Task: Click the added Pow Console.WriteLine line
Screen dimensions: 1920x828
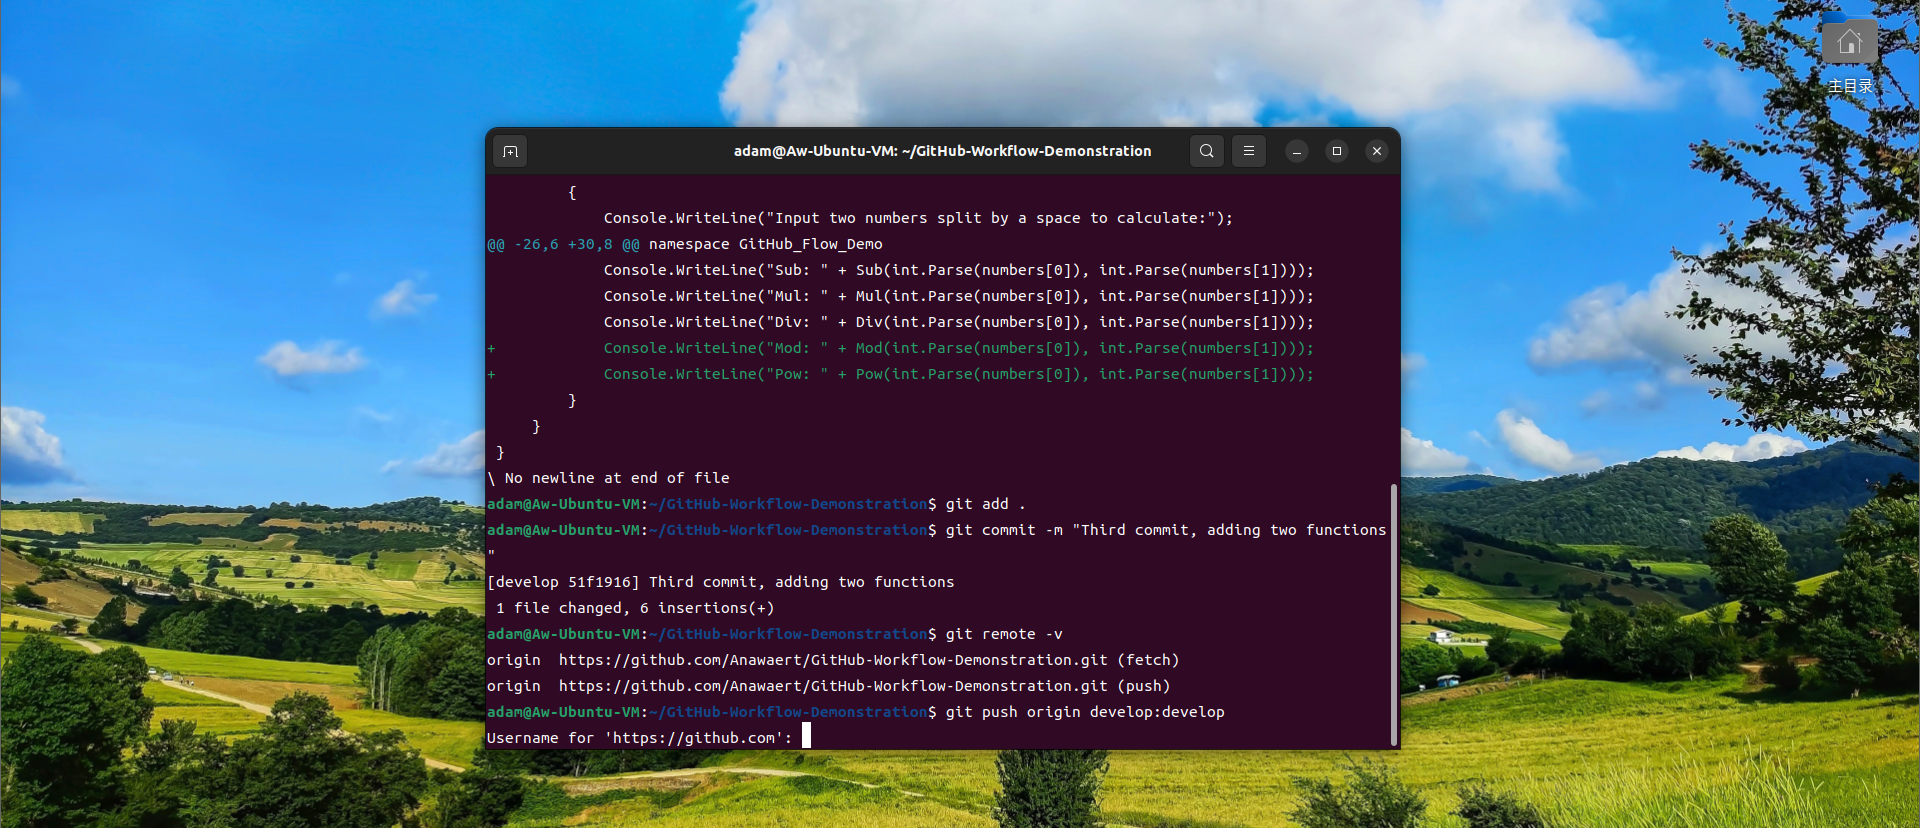Action: tap(957, 374)
